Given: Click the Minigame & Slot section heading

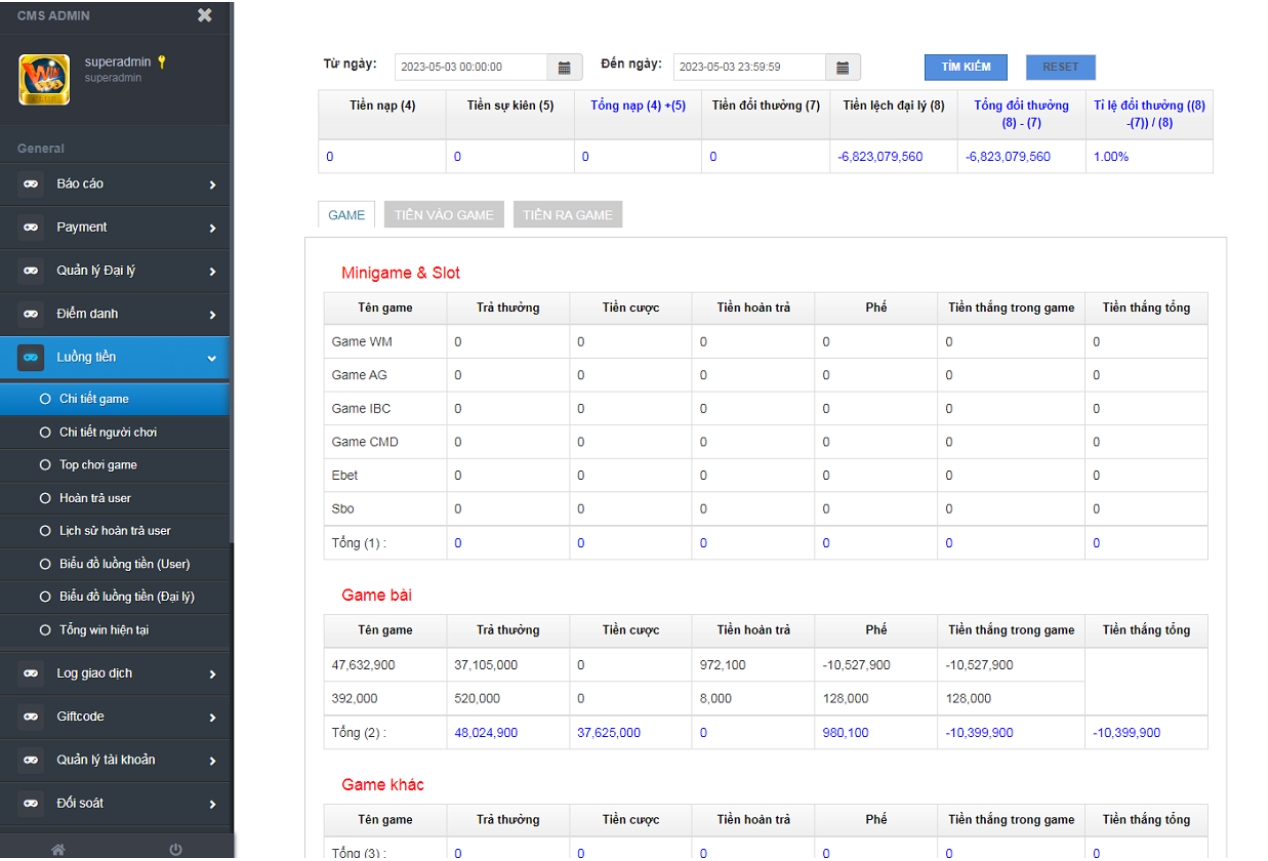Looking at the screenshot, I should [x=401, y=272].
